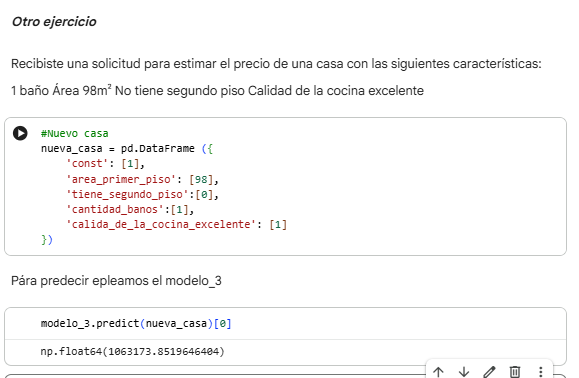Click the '1 baño Área 98m²' text line

tap(217, 90)
